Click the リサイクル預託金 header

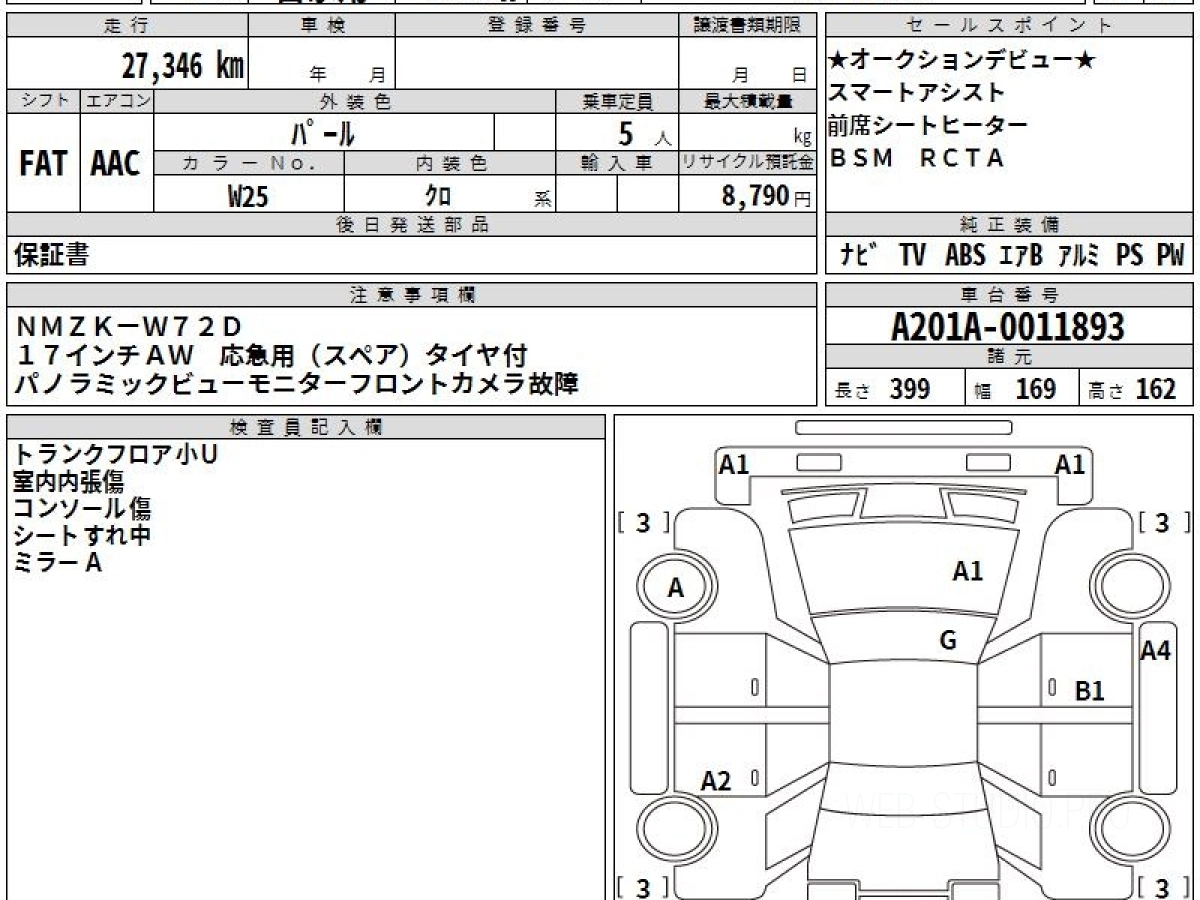click(747, 163)
